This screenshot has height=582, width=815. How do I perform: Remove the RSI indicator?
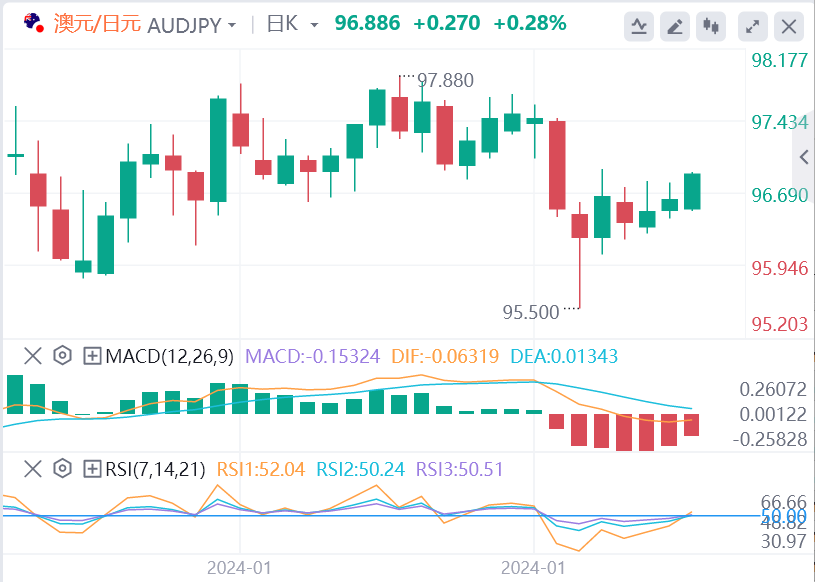pyautogui.click(x=33, y=469)
